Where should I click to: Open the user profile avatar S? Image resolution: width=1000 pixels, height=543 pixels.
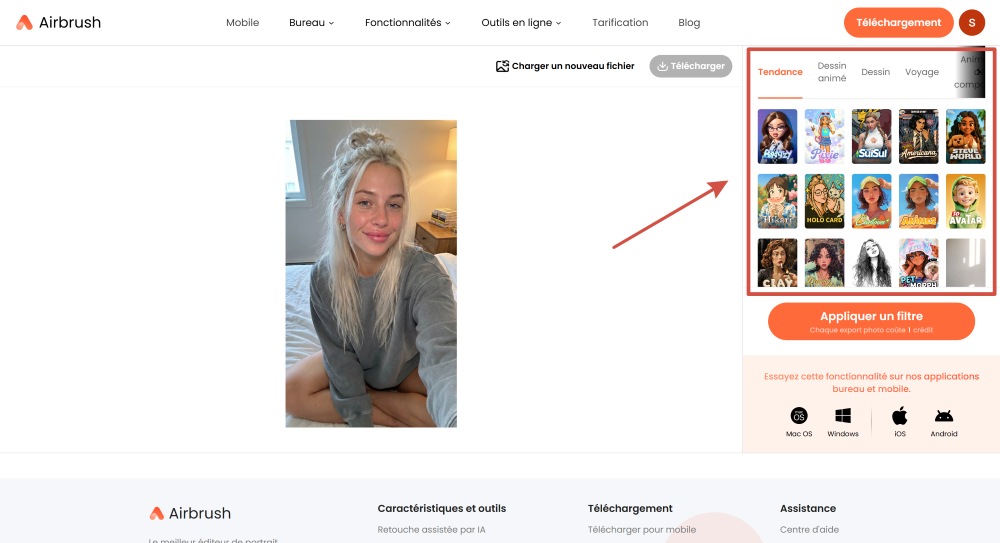(972, 22)
